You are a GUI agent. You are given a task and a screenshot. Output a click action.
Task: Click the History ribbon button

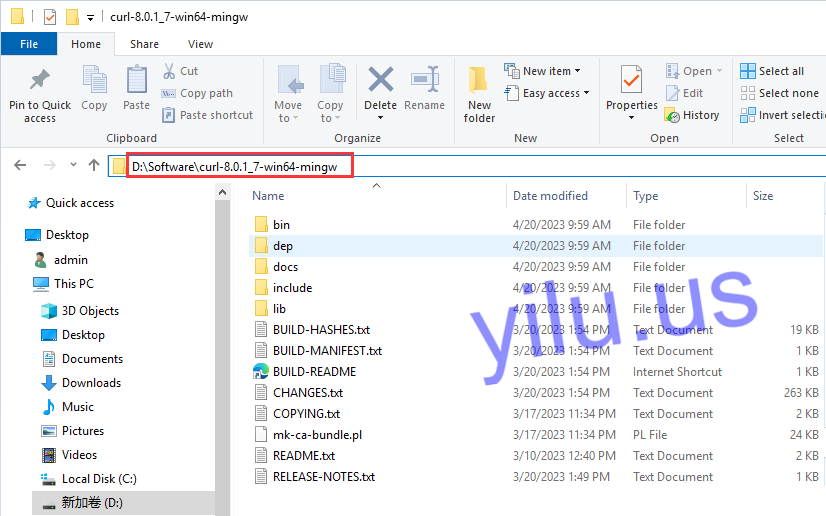click(692, 115)
